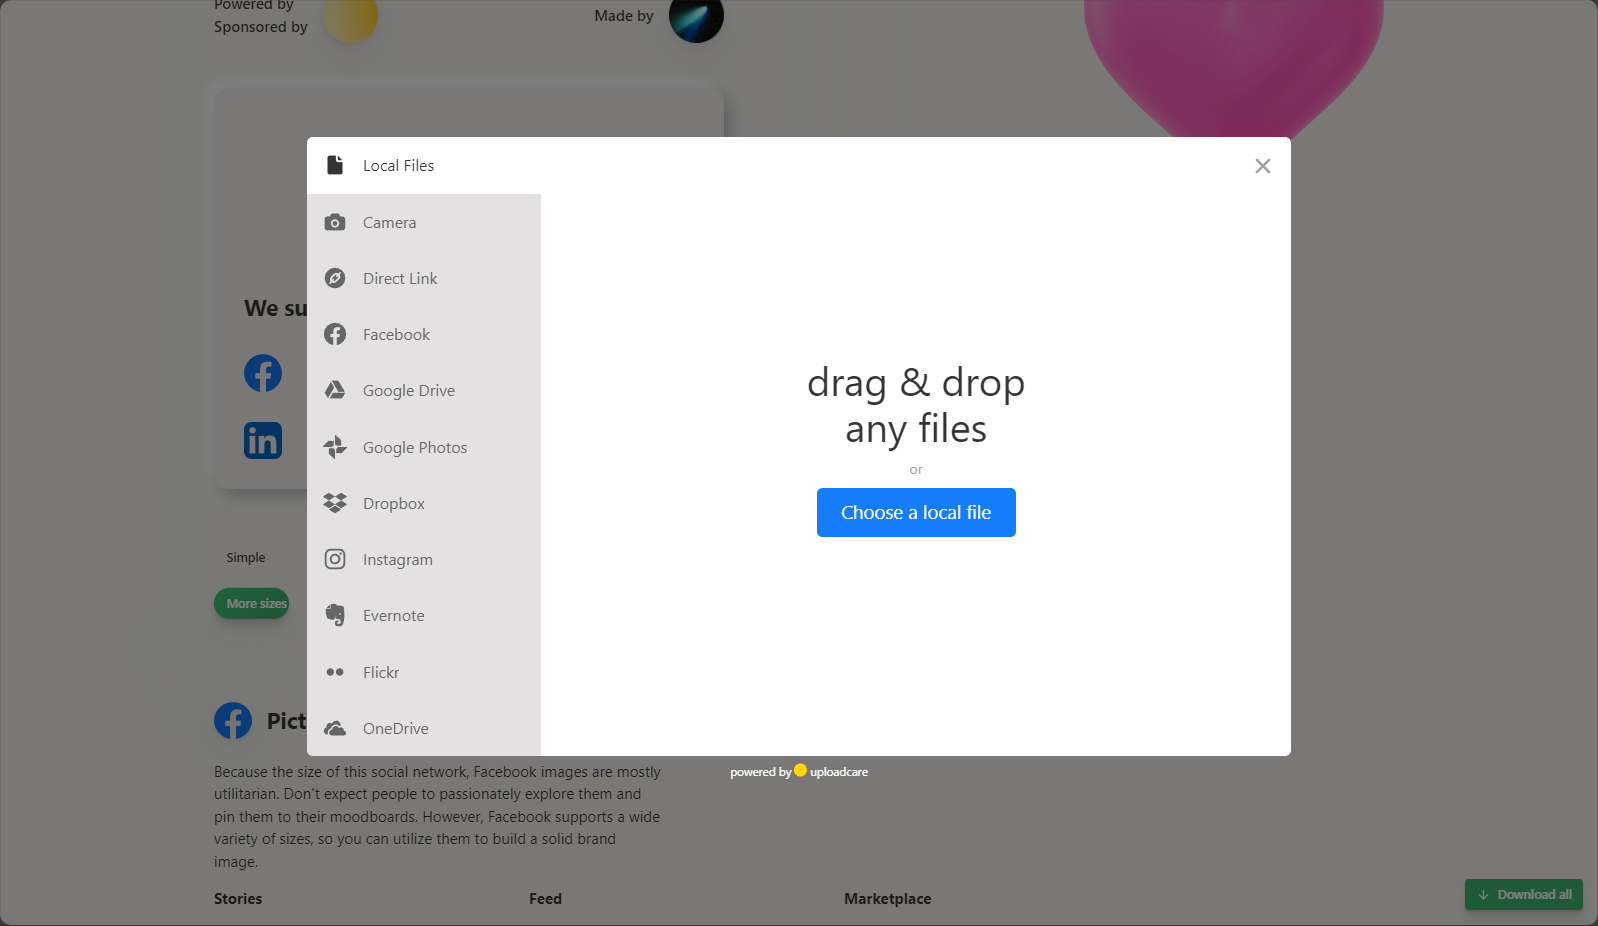The image size is (1598, 926).
Task: Click the Facebook icon in upload sources
Action: pyautogui.click(x=335, y=334)
